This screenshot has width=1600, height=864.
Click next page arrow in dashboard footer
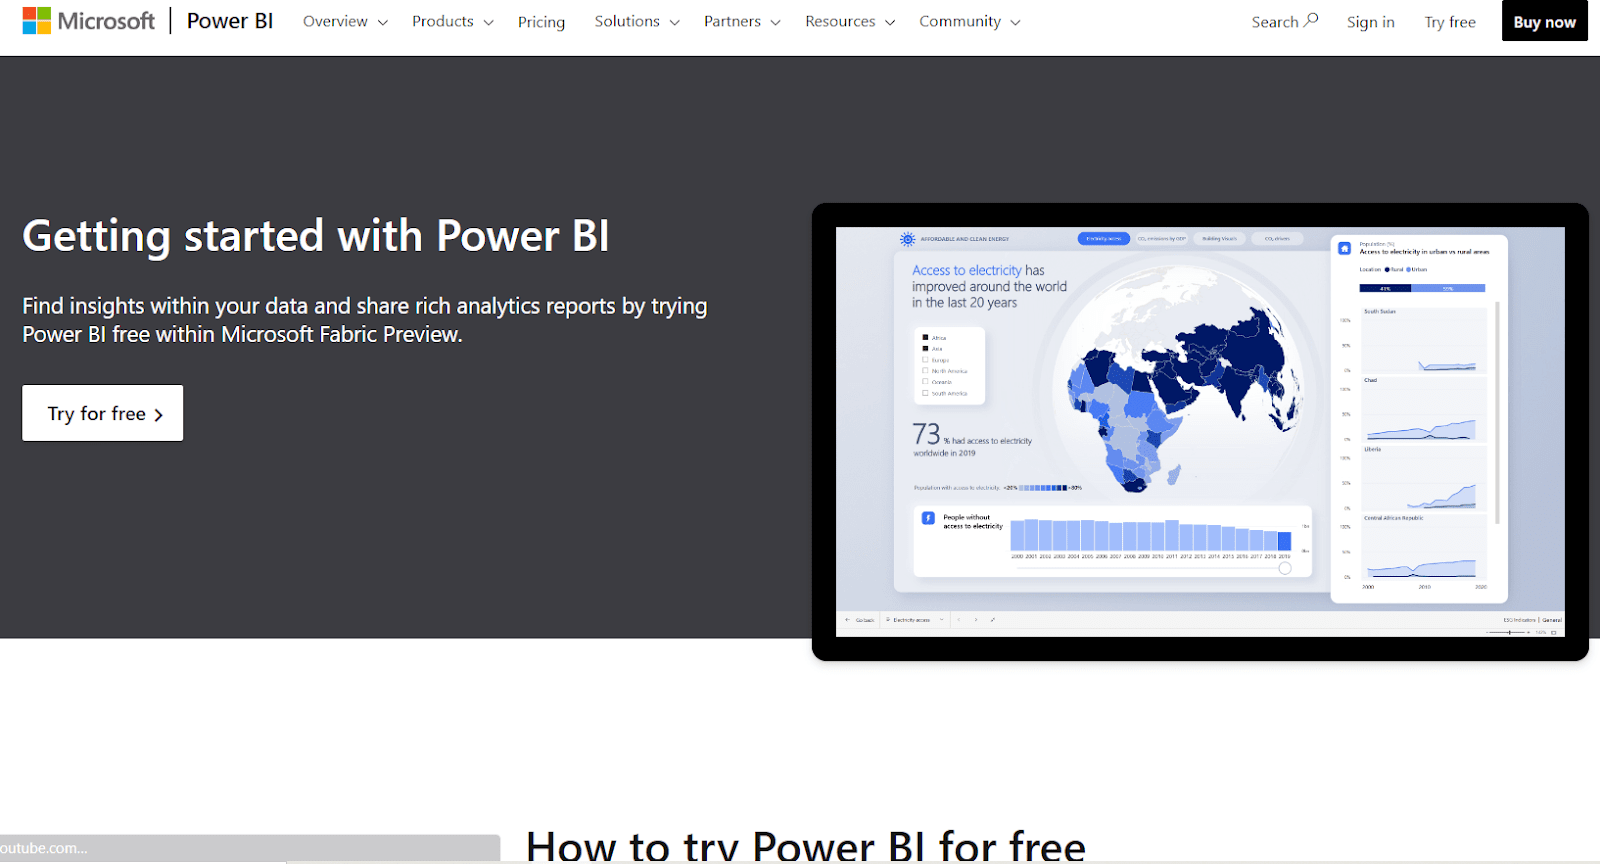(x=976, y=620)
